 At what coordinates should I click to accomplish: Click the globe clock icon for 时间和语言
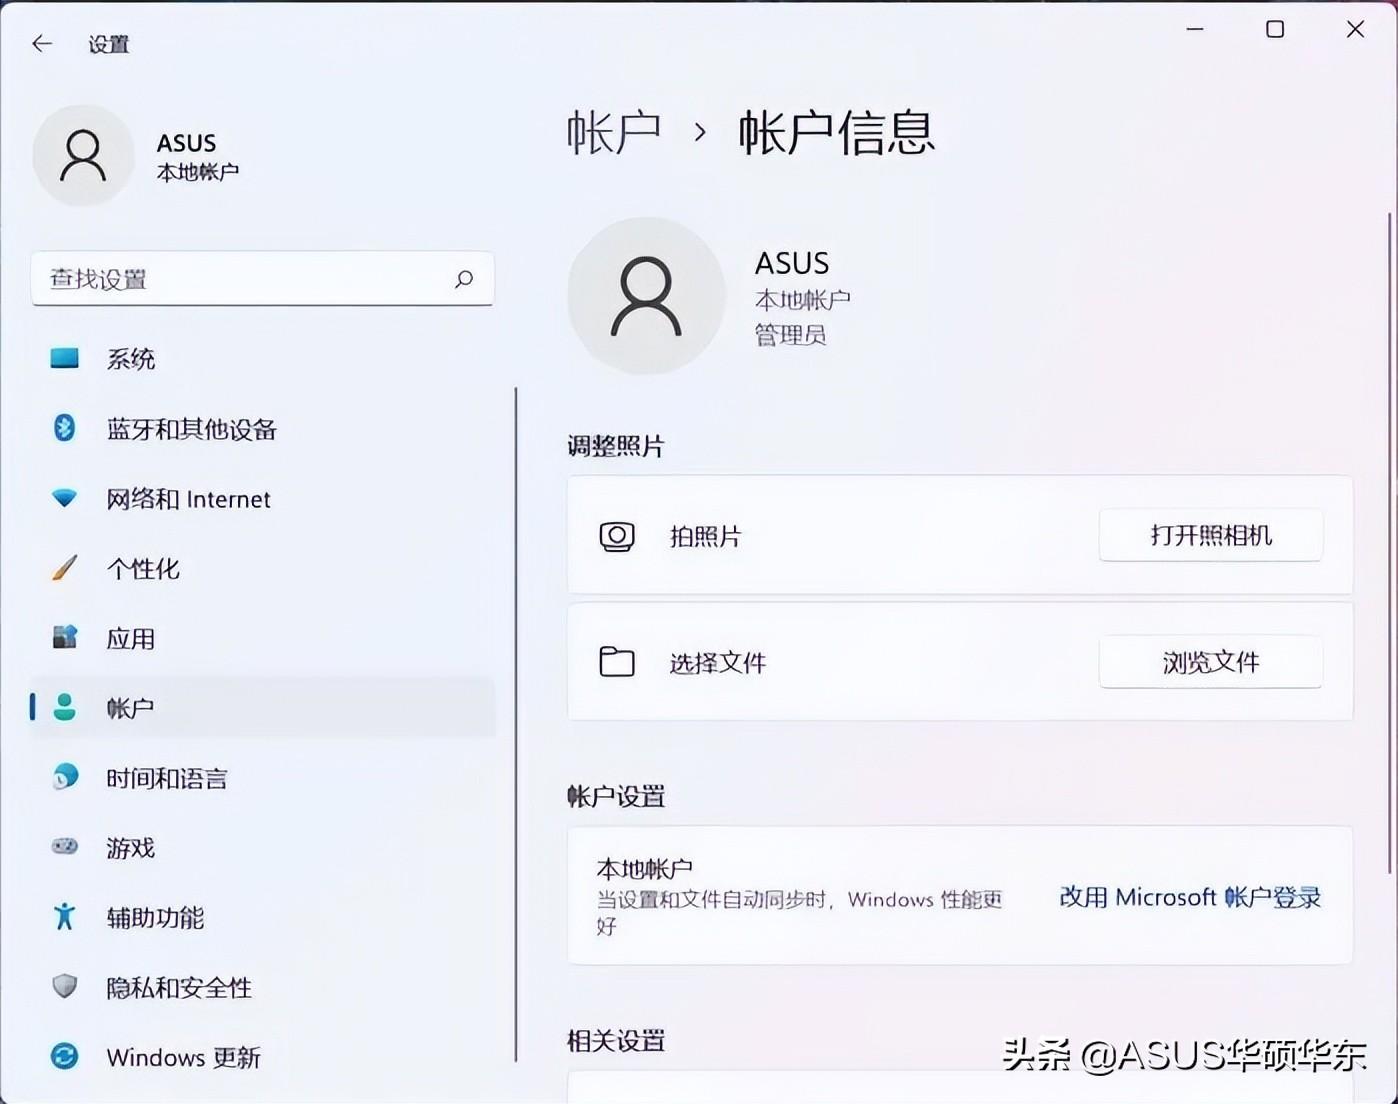click(x=65, y=777)
